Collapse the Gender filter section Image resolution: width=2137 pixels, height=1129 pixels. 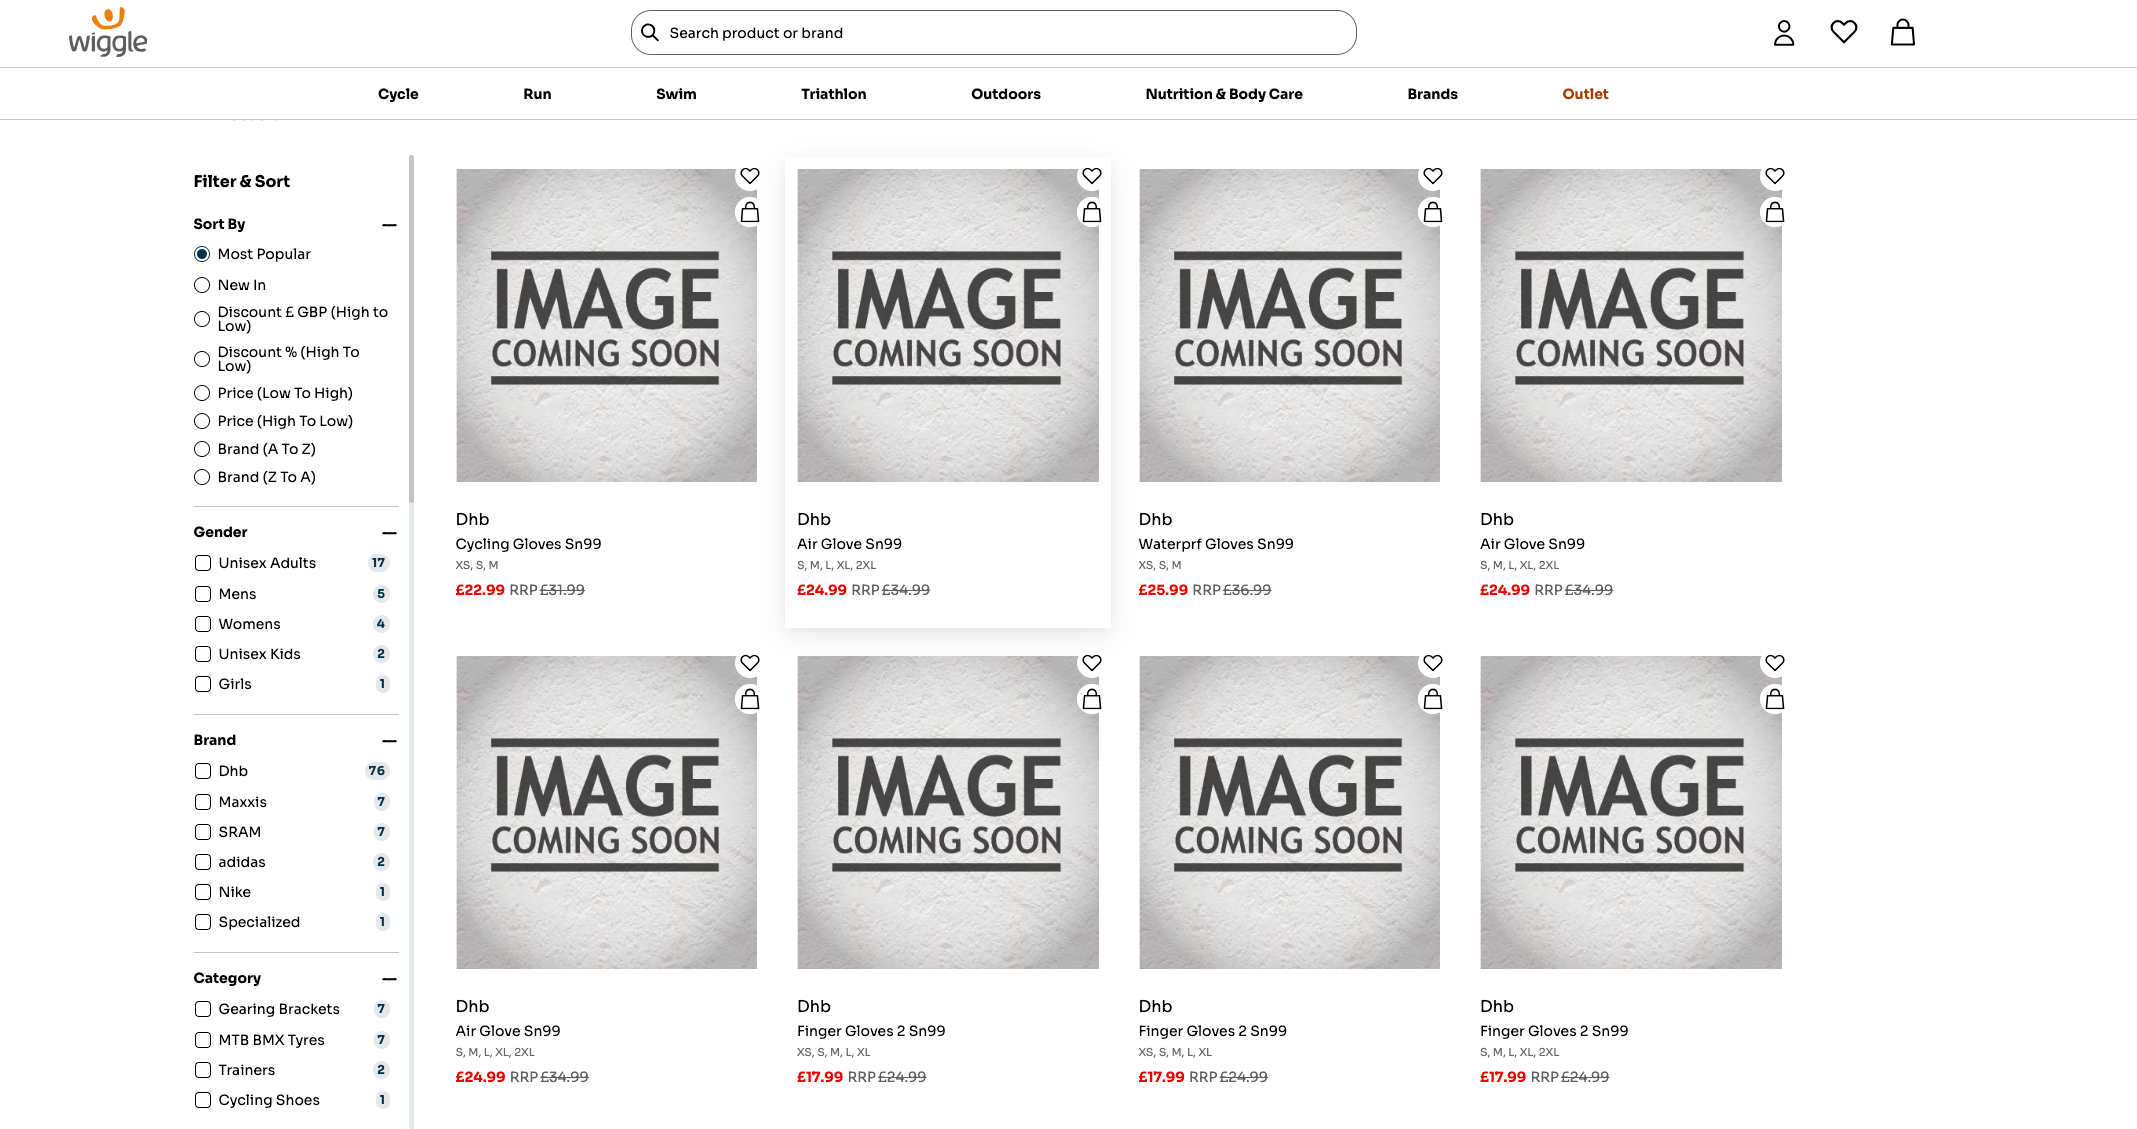click(x=389, y=533)
